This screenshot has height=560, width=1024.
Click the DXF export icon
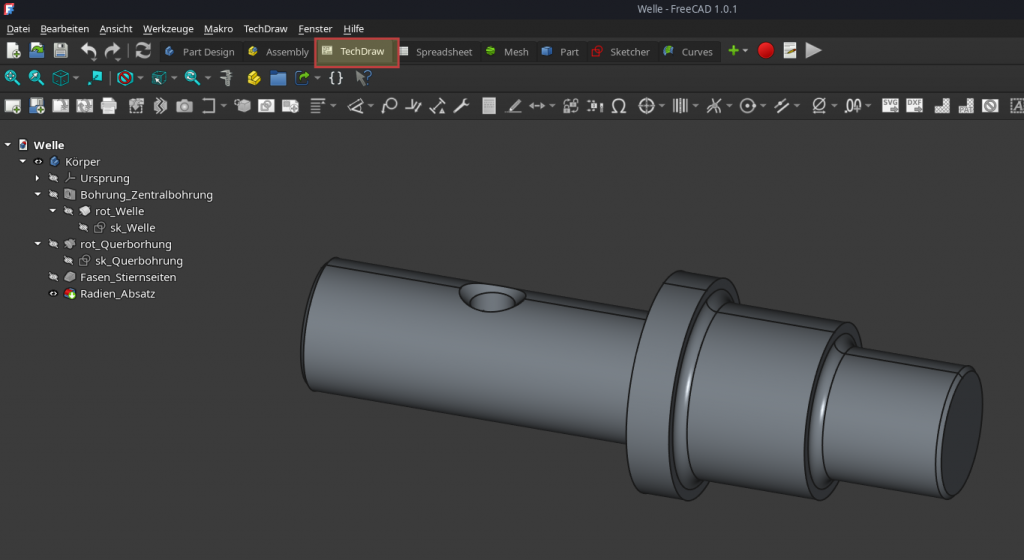click(914, 105)
